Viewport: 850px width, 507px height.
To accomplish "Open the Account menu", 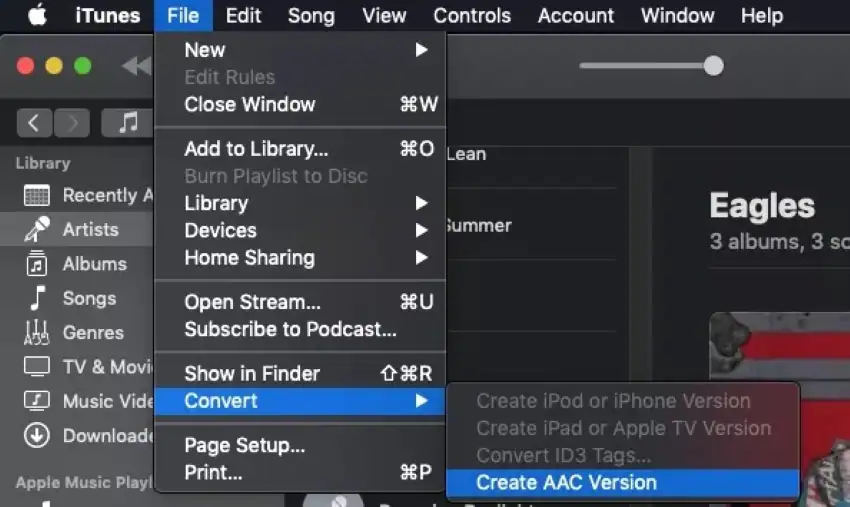I will pyautogui.click(x=576, y=16).
